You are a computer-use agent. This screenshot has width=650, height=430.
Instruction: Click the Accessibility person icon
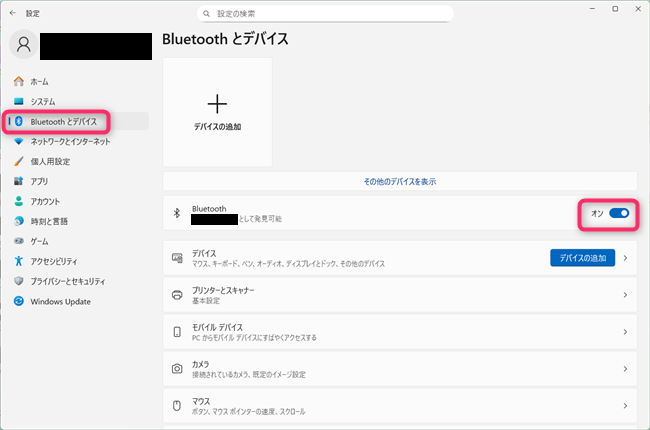click(x=18, y=261)
